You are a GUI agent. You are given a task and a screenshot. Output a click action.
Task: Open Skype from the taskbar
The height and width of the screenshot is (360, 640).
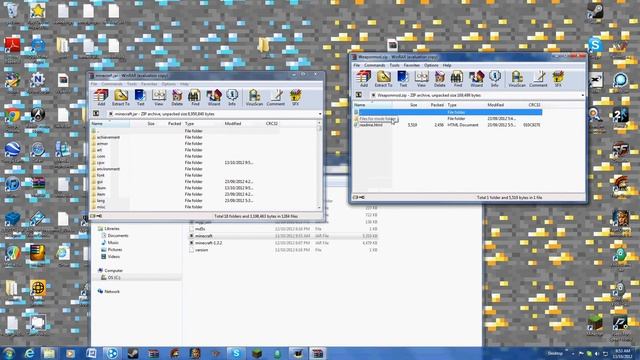[x=236, y=353]
